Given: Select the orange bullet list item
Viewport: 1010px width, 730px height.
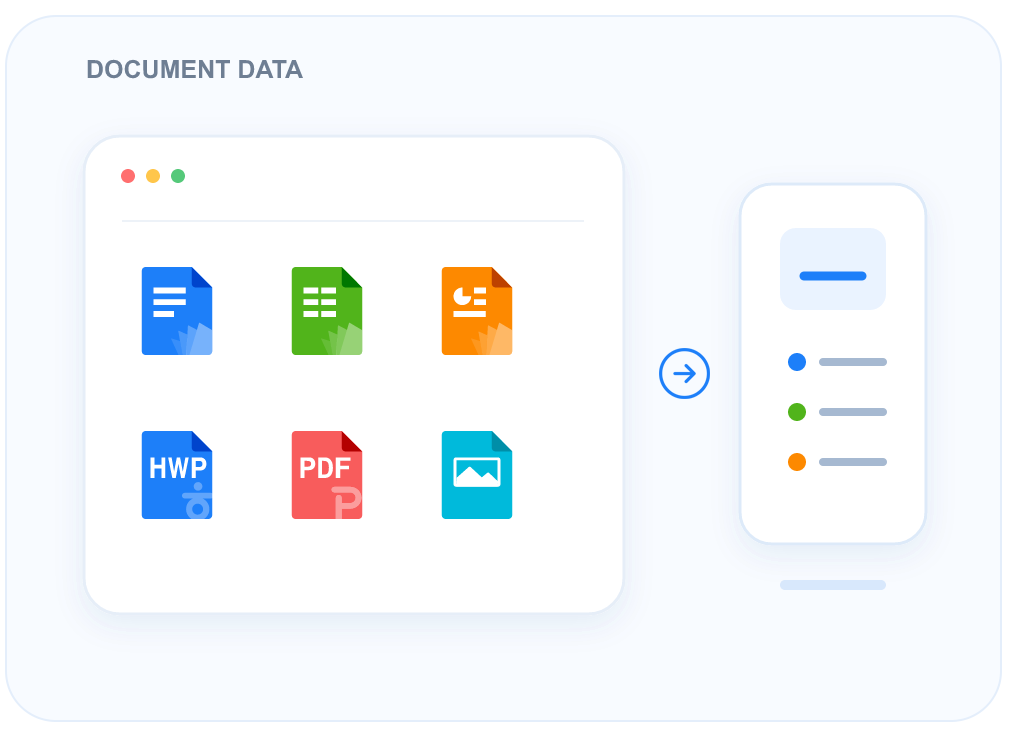Looking at the screenshot, I should click(837, 462).
